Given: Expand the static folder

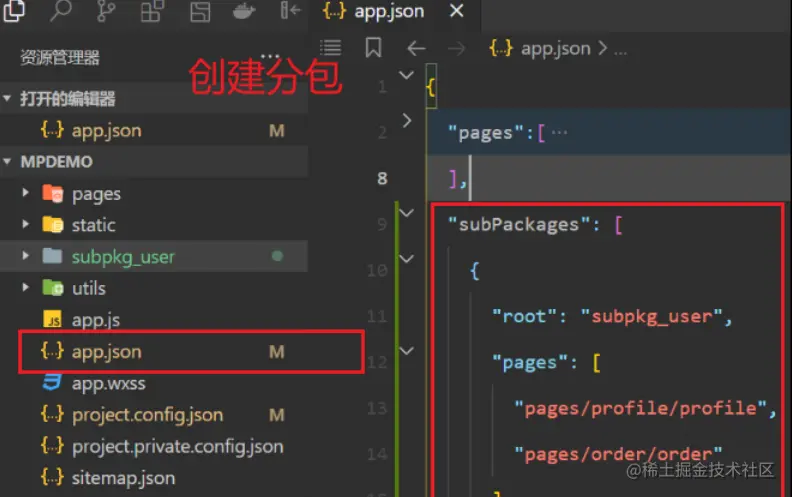Looking at the screenshot, I should pos(25,224).
